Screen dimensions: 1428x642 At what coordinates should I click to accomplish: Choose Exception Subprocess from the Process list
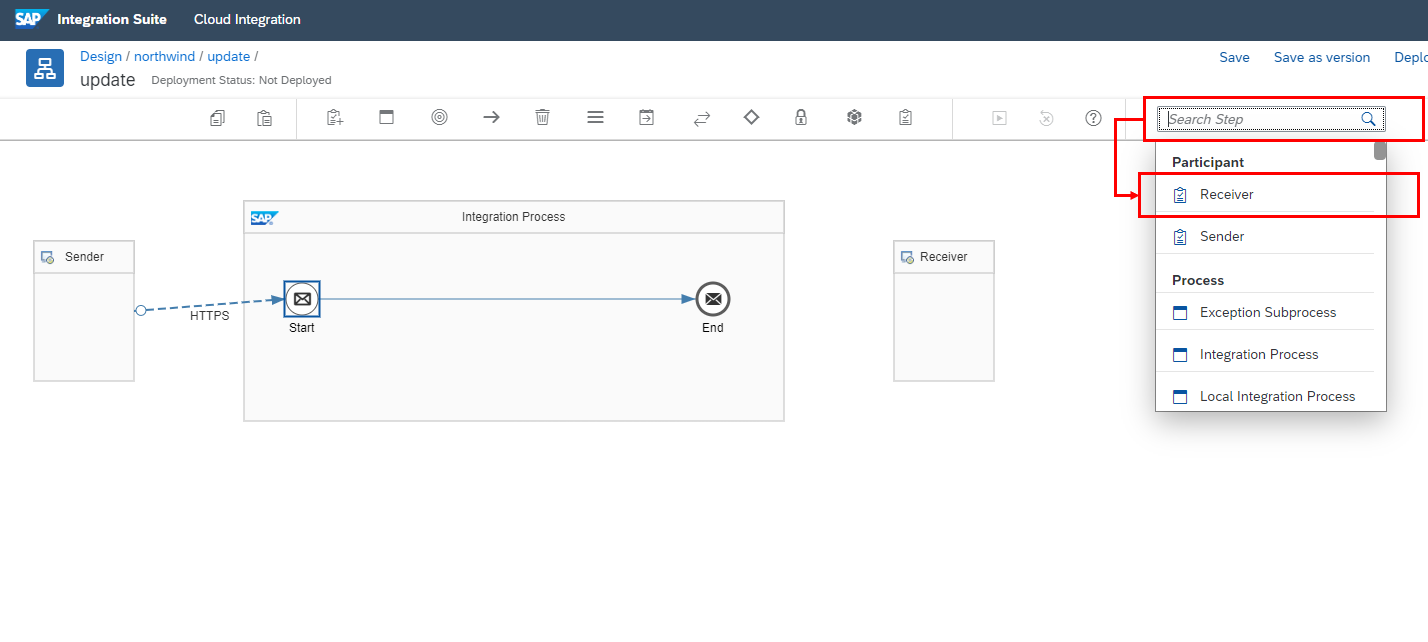tap(1268, 312)
